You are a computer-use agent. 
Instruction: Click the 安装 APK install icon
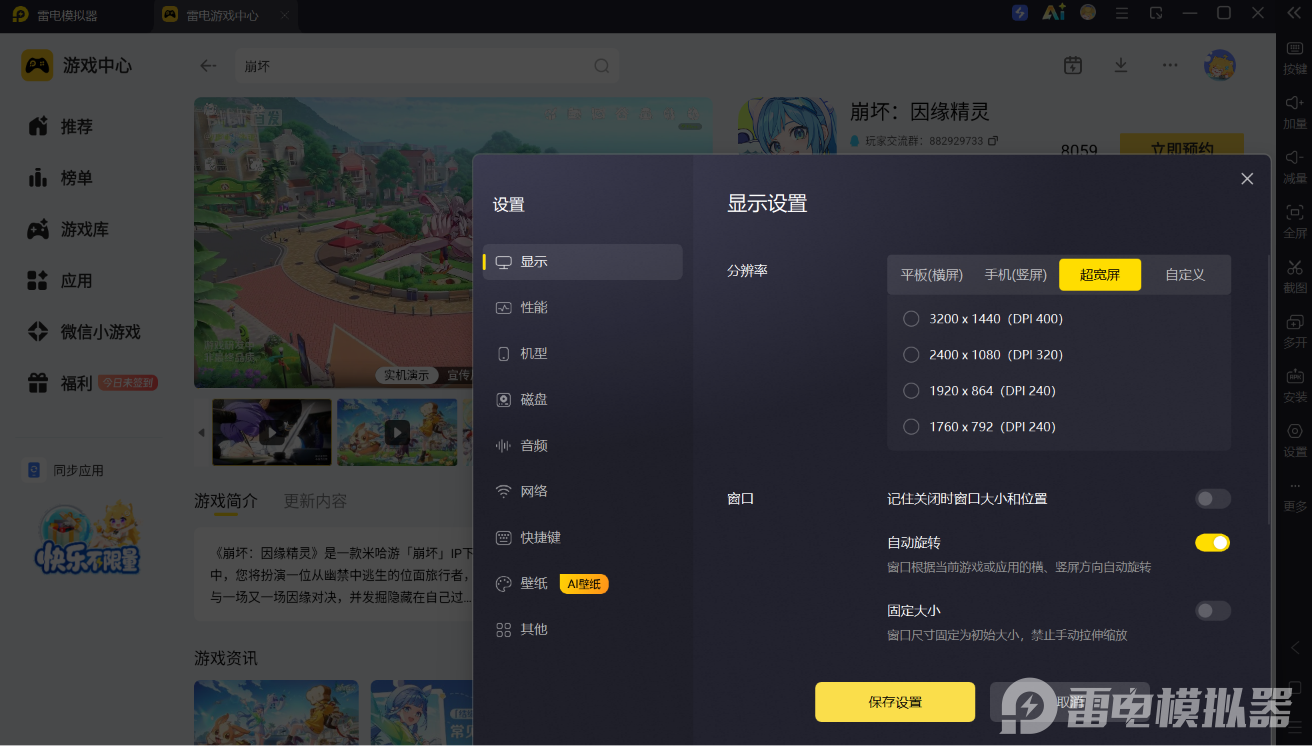pos(1295,377)
